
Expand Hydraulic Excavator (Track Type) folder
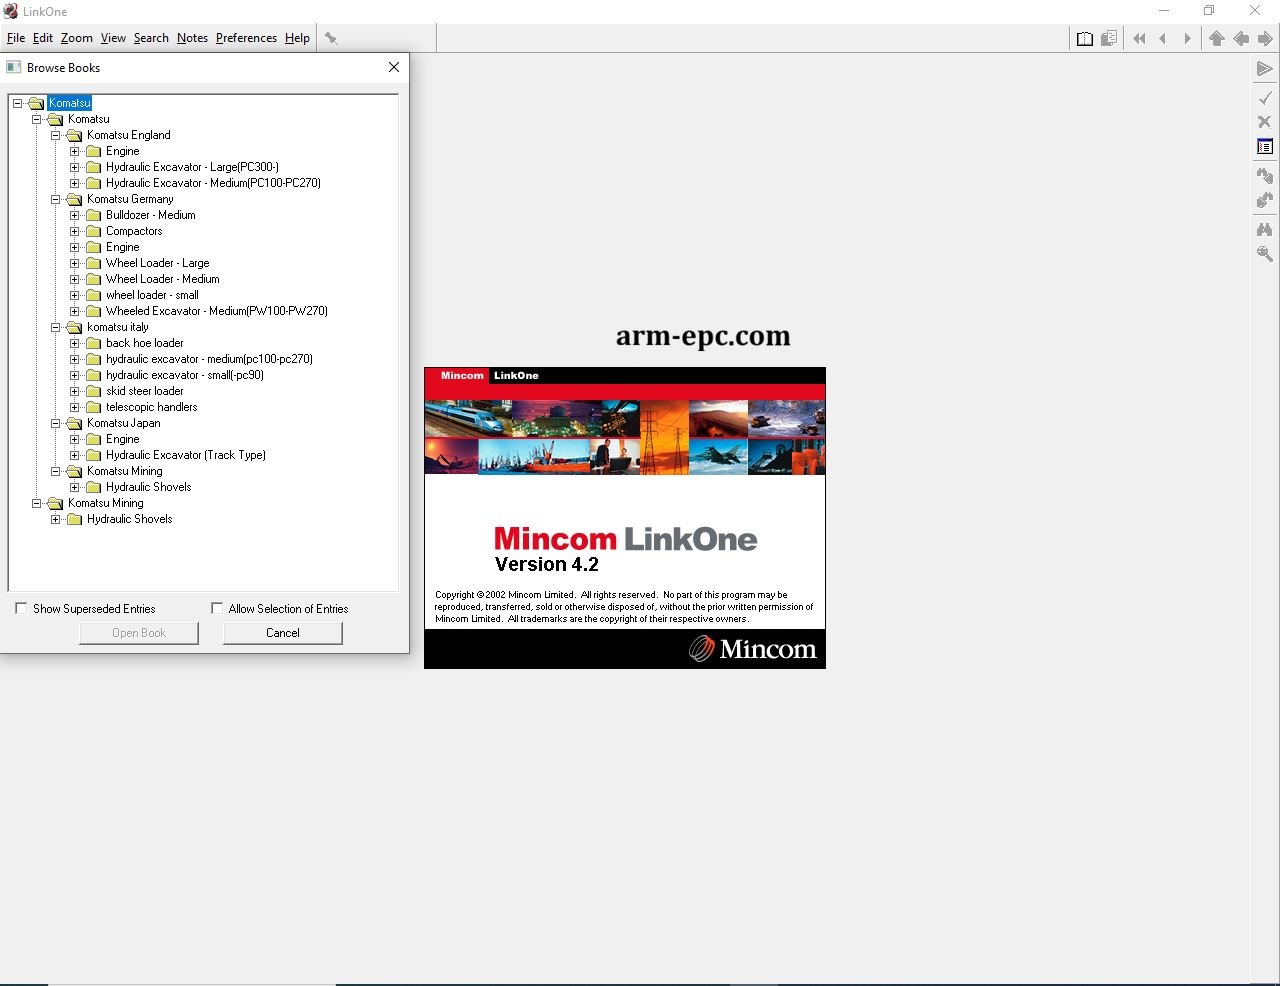[74, 455]
